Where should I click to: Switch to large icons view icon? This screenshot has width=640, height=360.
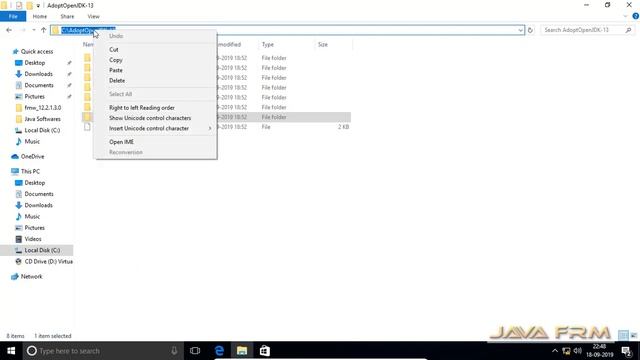(x=633, y=336)
